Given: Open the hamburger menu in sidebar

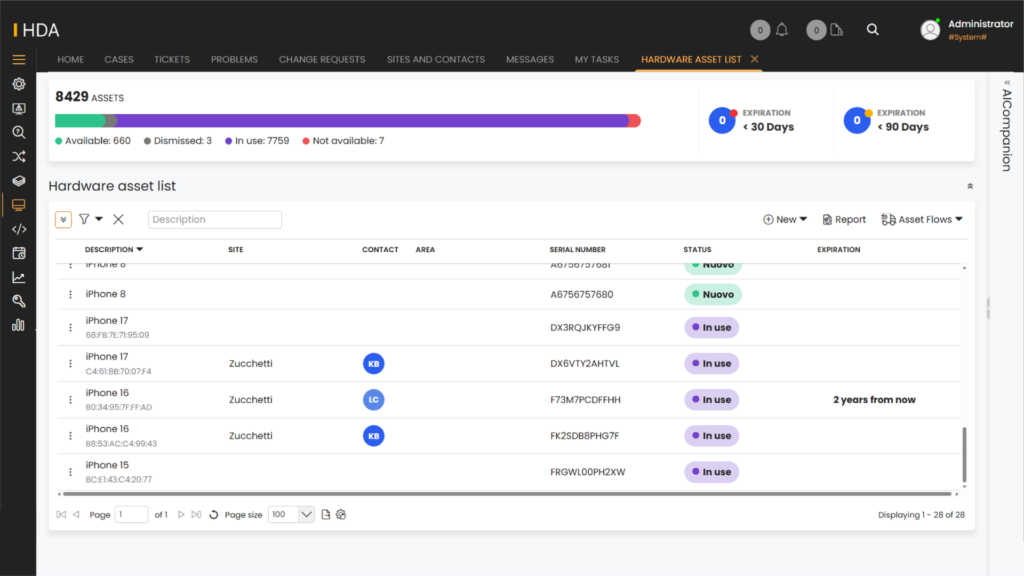Looking at the screenshot, I should click(x=18, y=59).
